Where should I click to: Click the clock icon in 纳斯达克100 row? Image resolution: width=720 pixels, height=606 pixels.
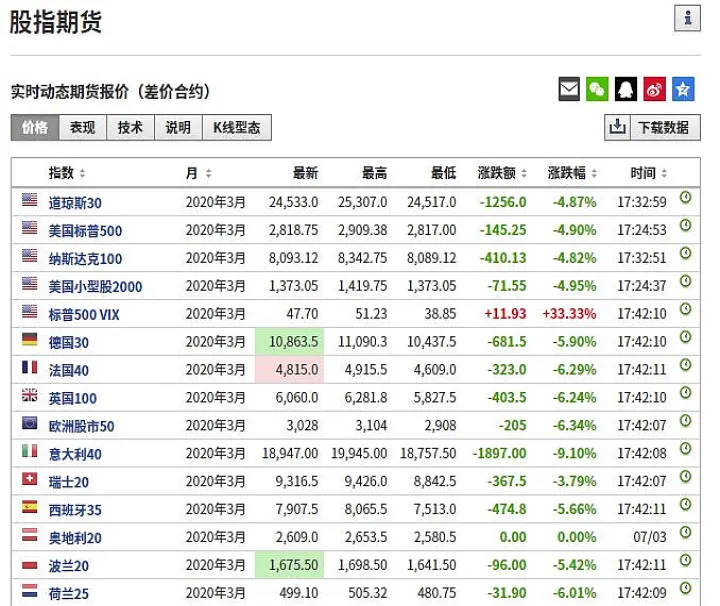tap(686, 253)
